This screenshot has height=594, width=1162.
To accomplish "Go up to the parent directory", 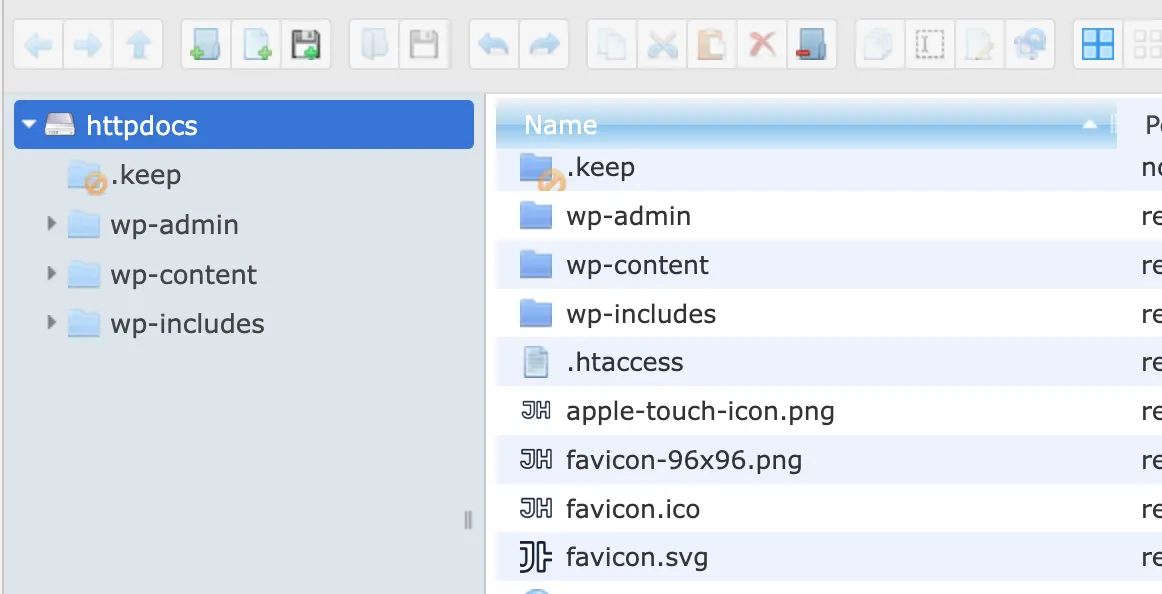I will tap(139, 44).
